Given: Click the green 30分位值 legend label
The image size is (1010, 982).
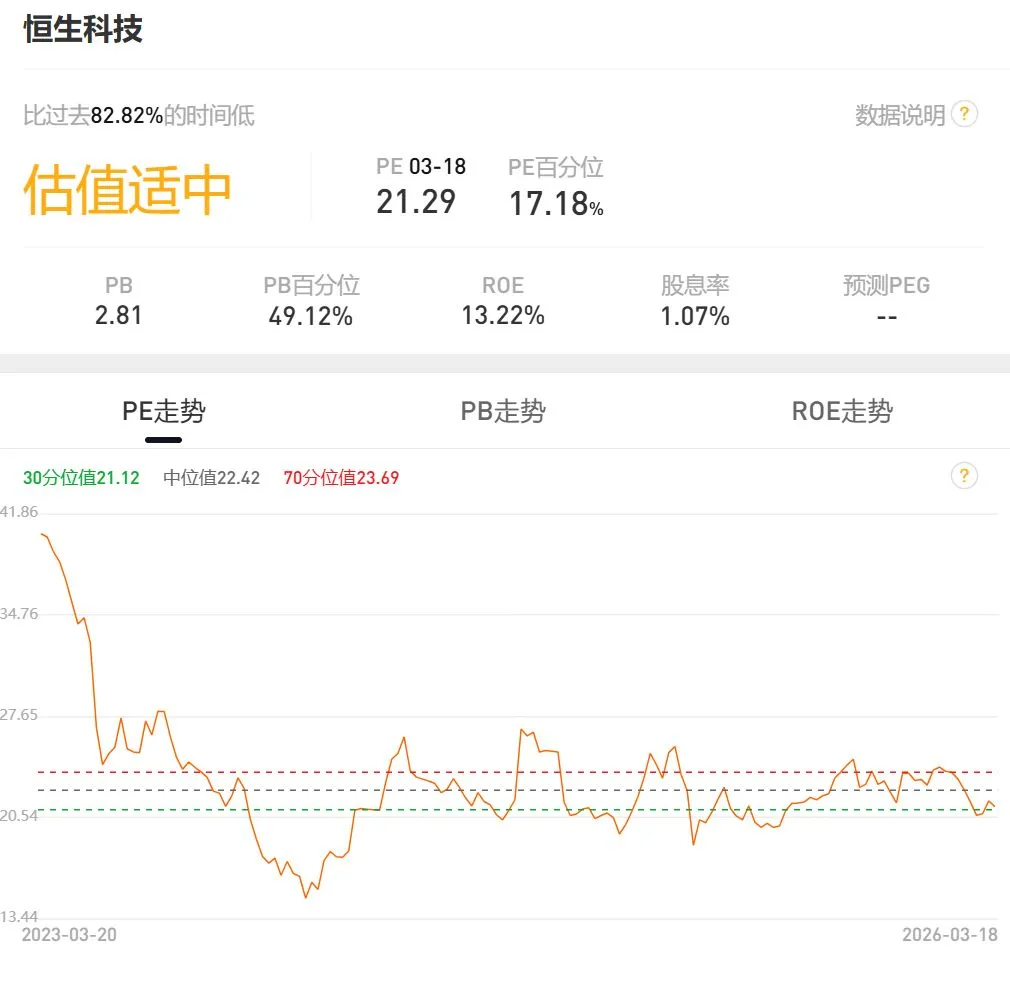Looking at the screenshot, I should tap(81, 478).
